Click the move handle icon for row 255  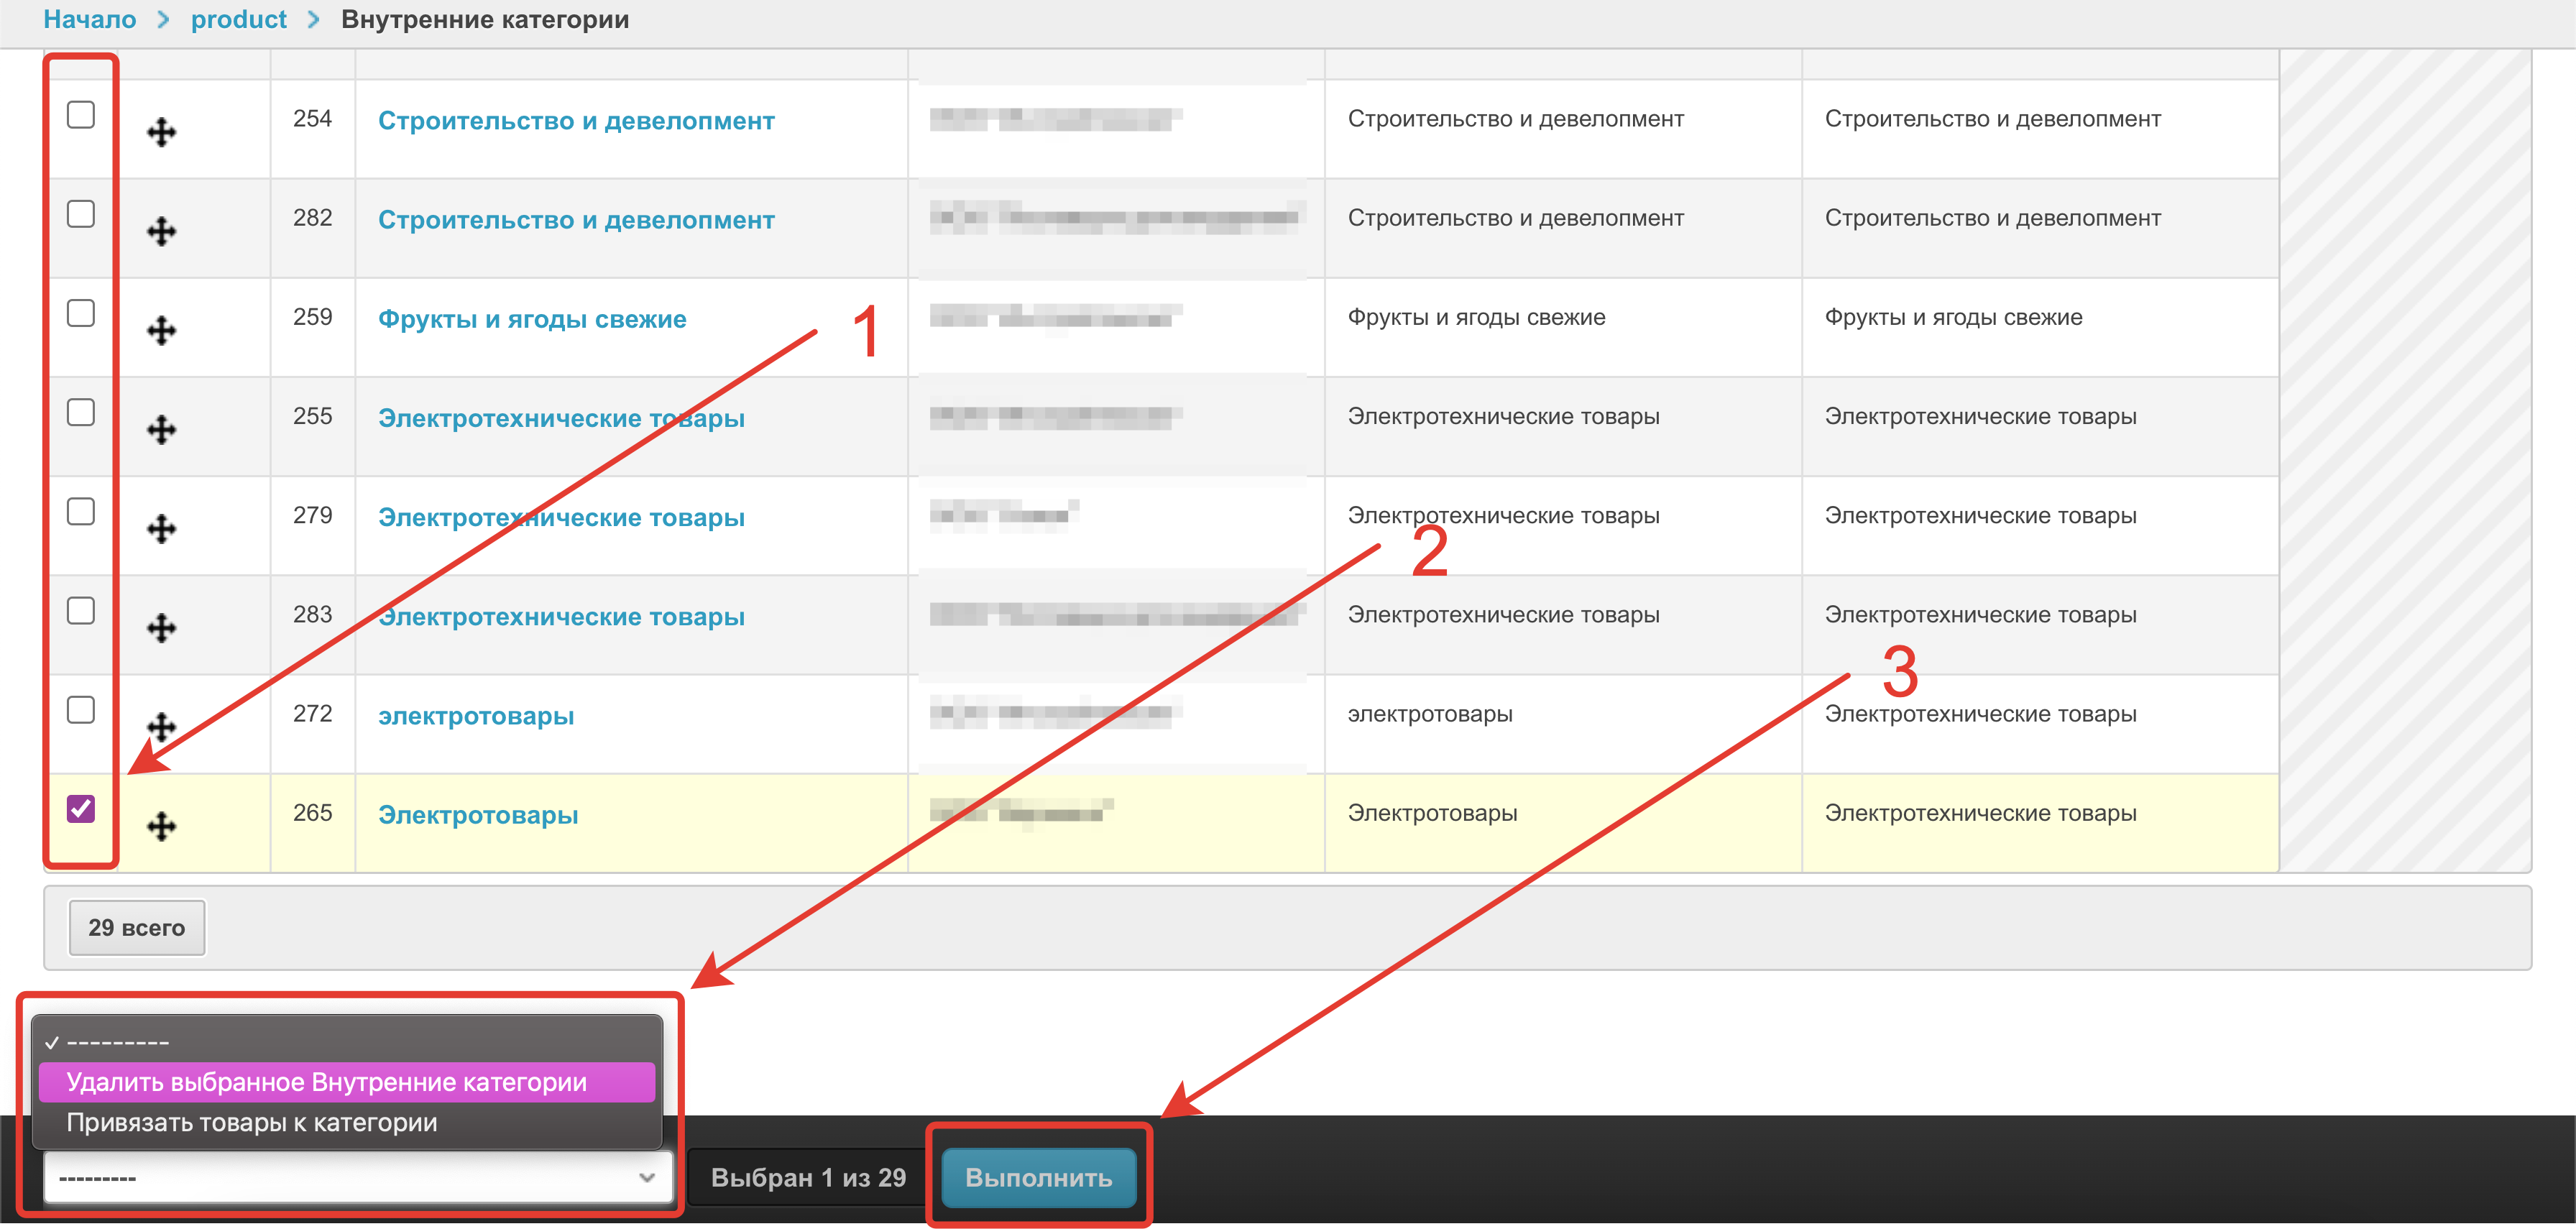(x=161, y=429)
